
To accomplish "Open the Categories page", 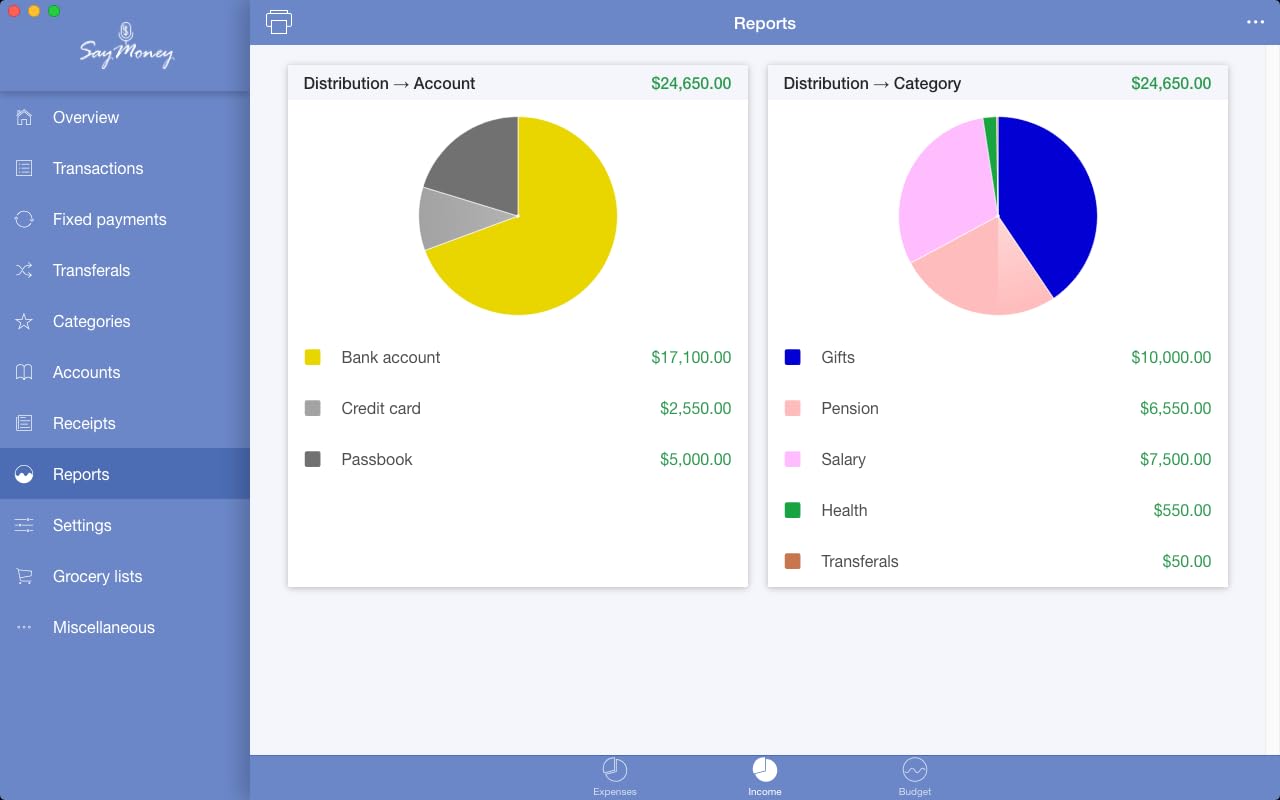I will coord(125,321).
